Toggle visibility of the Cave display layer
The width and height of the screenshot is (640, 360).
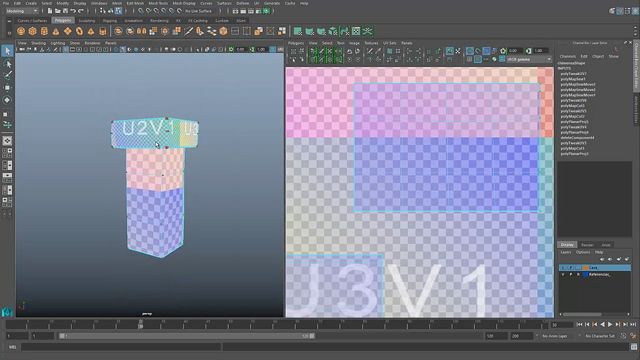[563, 268]
